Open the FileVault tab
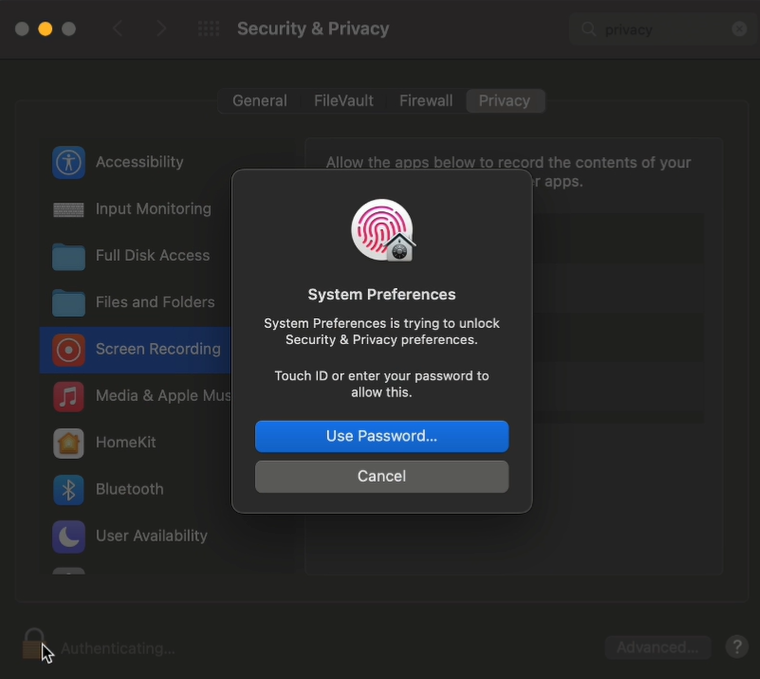 343,101
